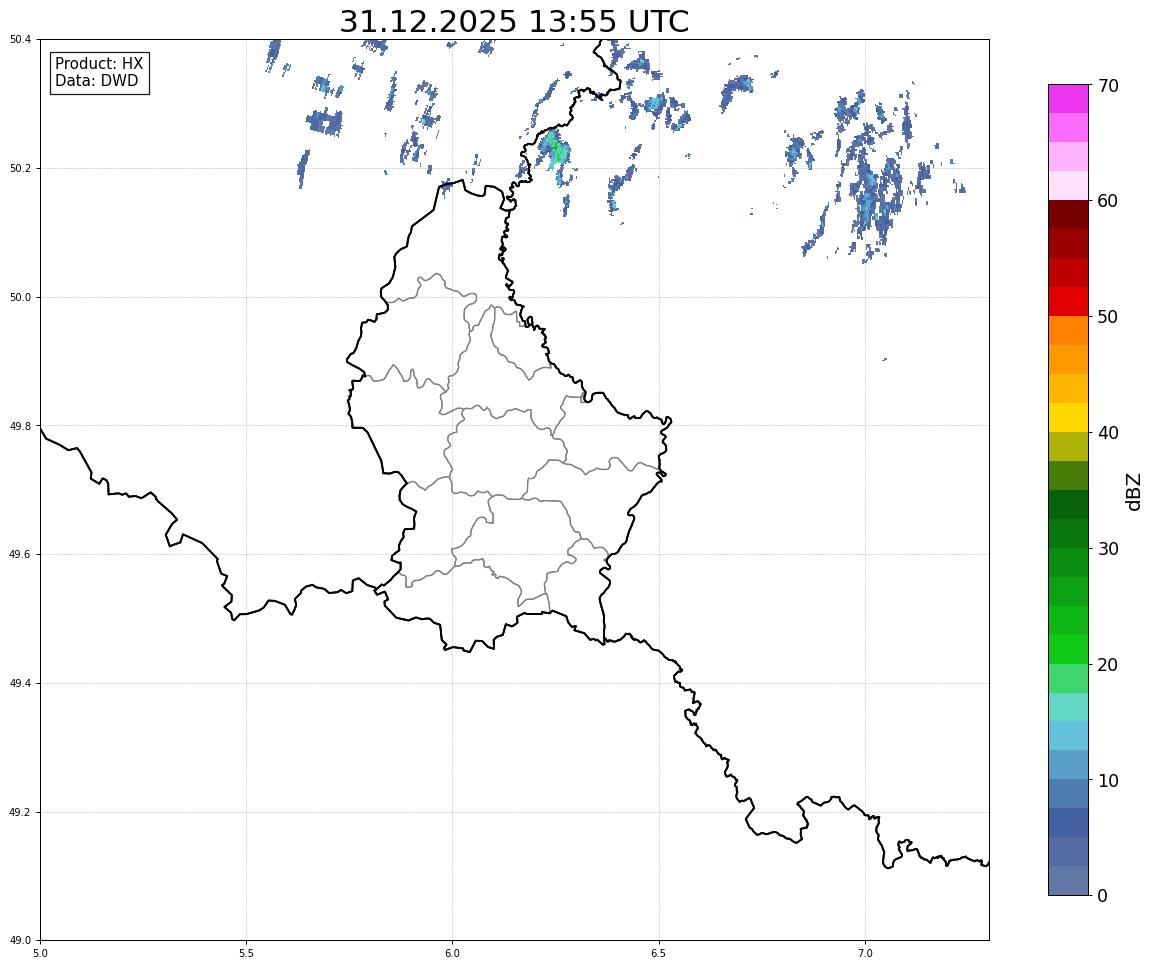This screenshot has height=968, width=1152.
Task: Click the longitude tick label '5.0'
Action: pos(40,953)
